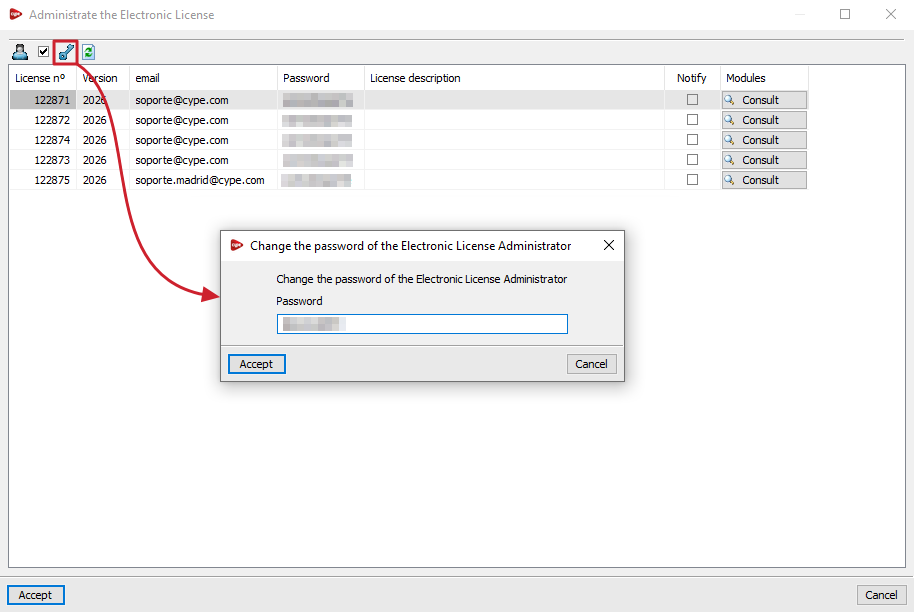Screen dimensions: 914x612
Task: Click license description cell of 122872
Action: (x=514, y=120)
